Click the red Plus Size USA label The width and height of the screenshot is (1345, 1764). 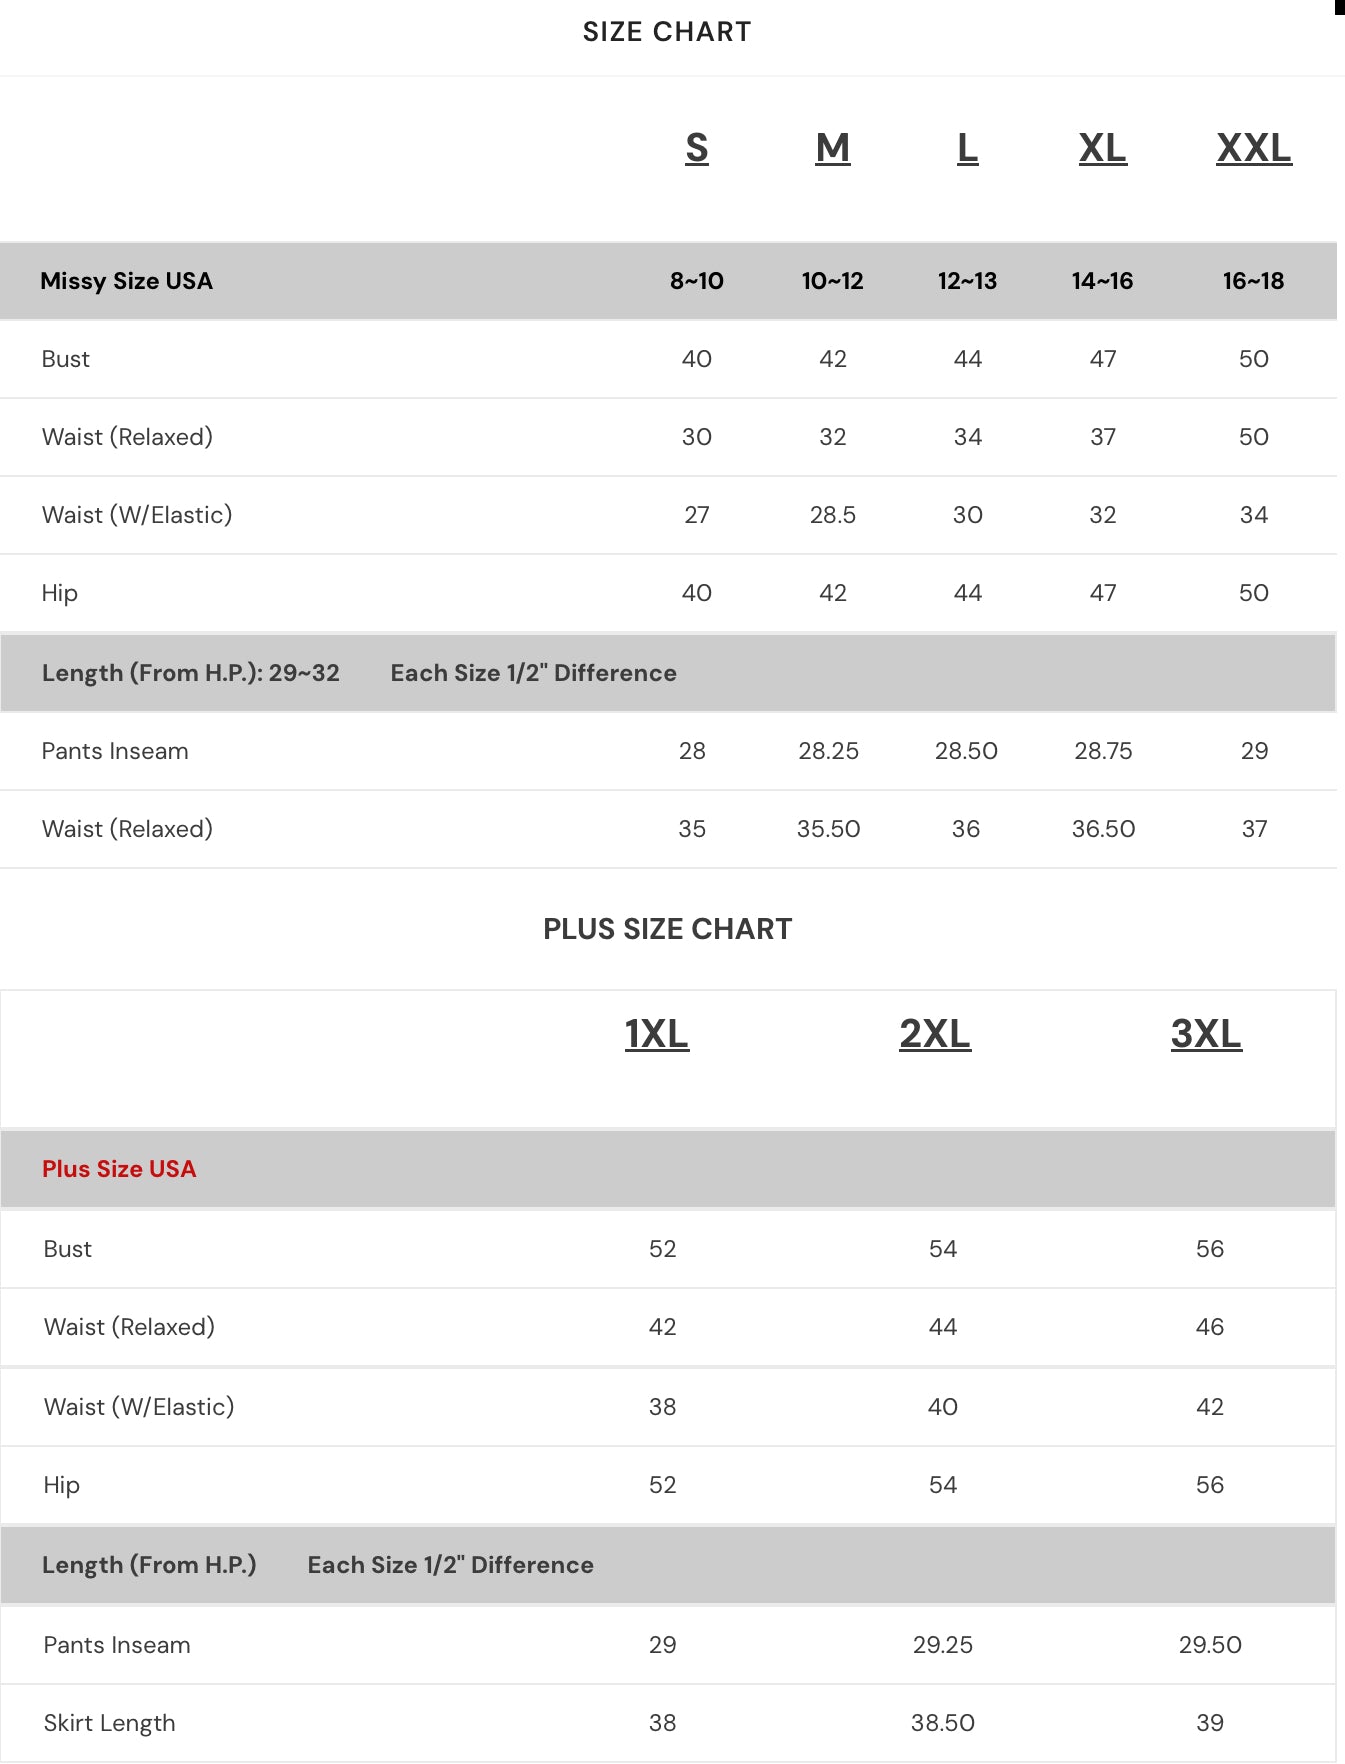tap(119, 1169)
